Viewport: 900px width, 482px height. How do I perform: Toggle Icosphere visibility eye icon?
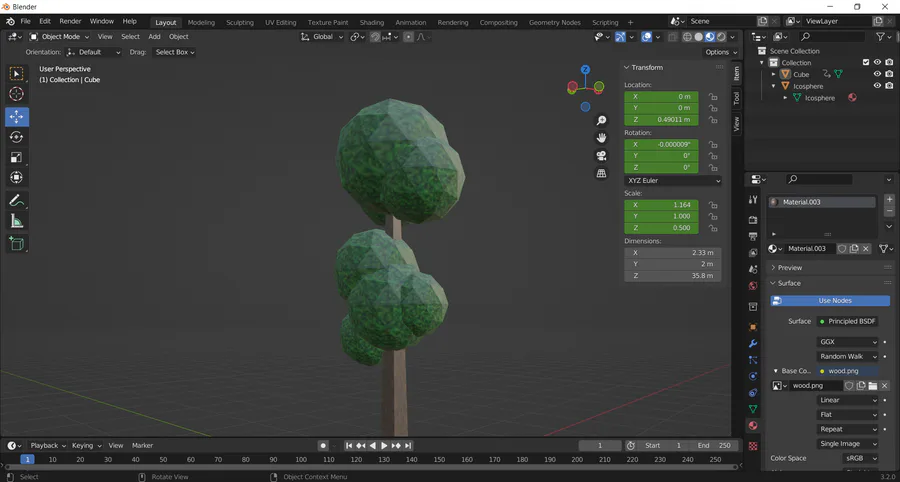point(877,86)
